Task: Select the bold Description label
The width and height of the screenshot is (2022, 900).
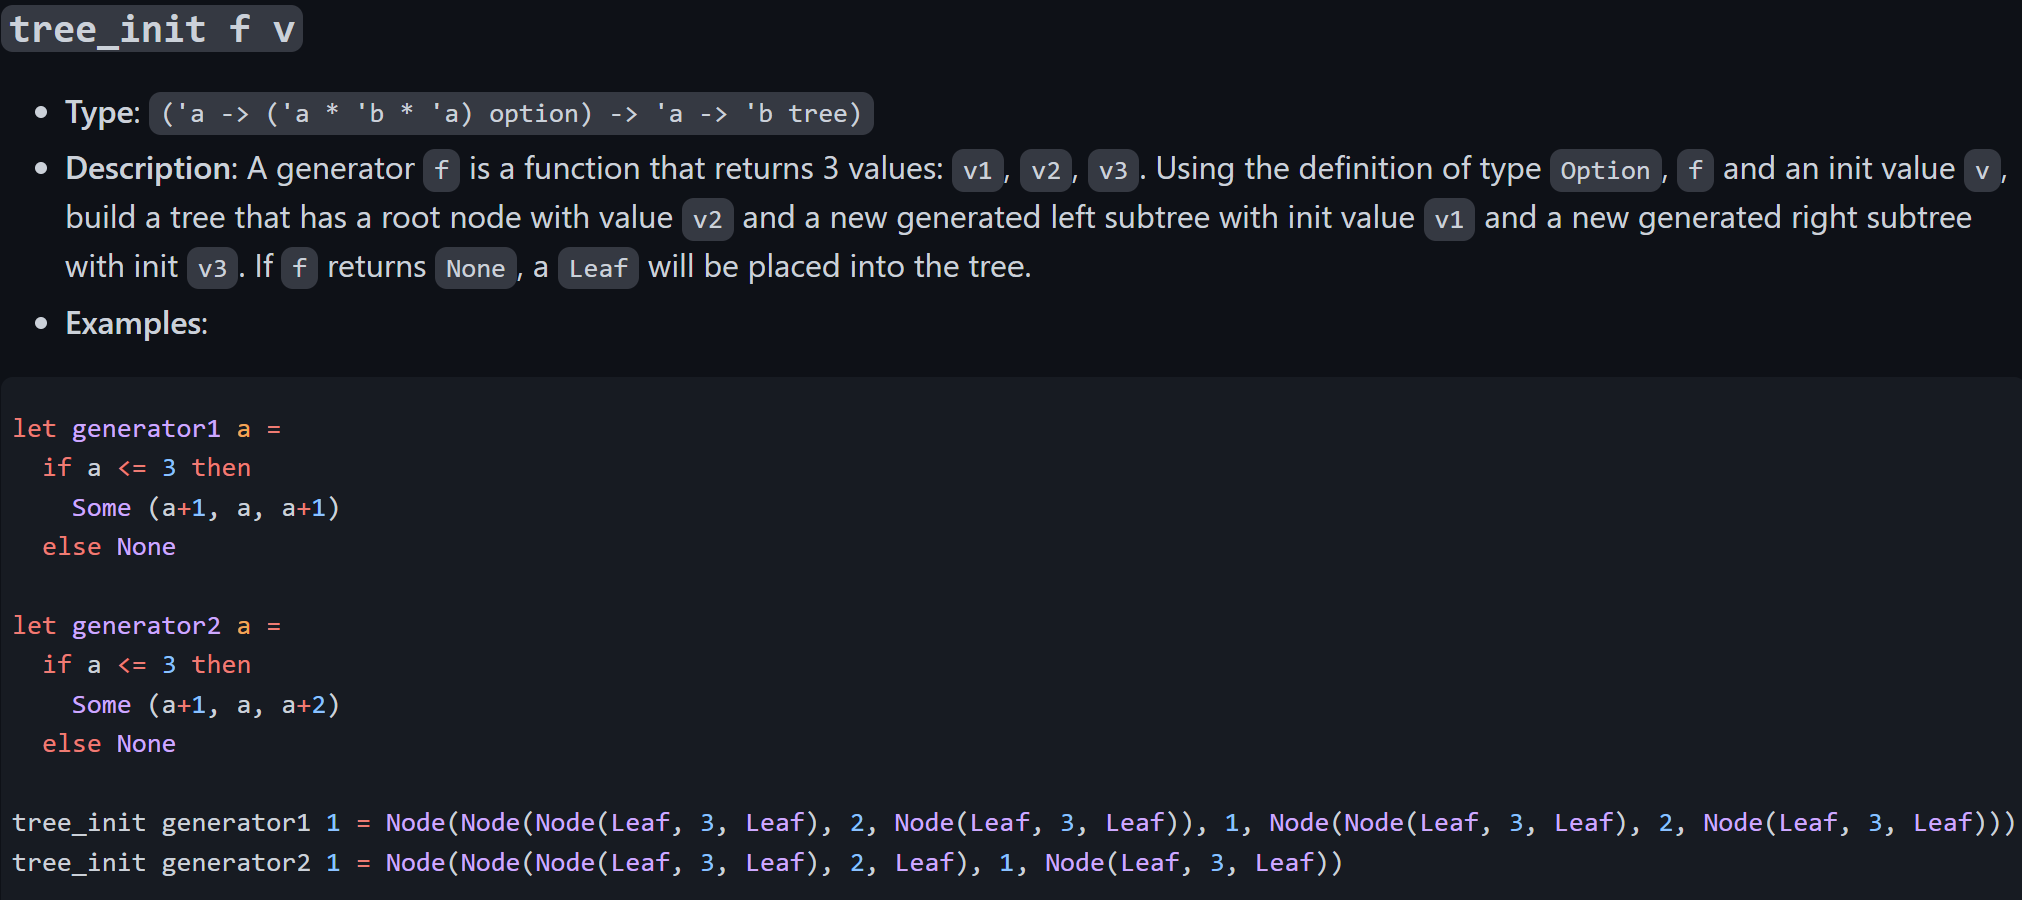Action: coord(147,168)
